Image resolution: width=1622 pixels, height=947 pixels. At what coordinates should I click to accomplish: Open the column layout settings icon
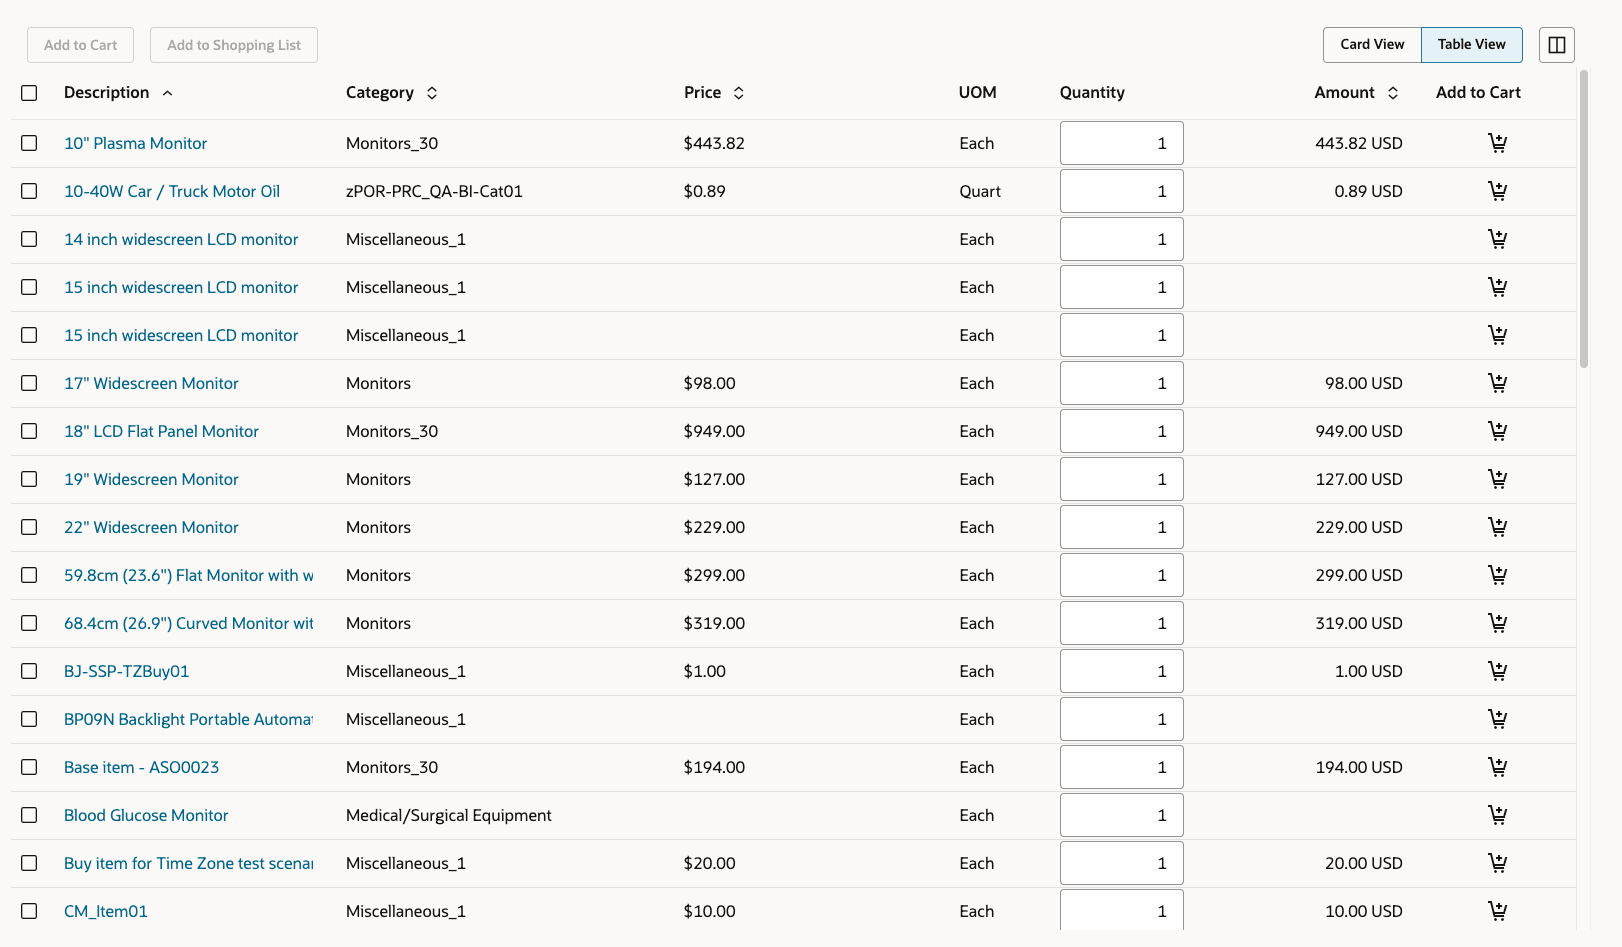pyautogui.click(x=1556, y=45)
